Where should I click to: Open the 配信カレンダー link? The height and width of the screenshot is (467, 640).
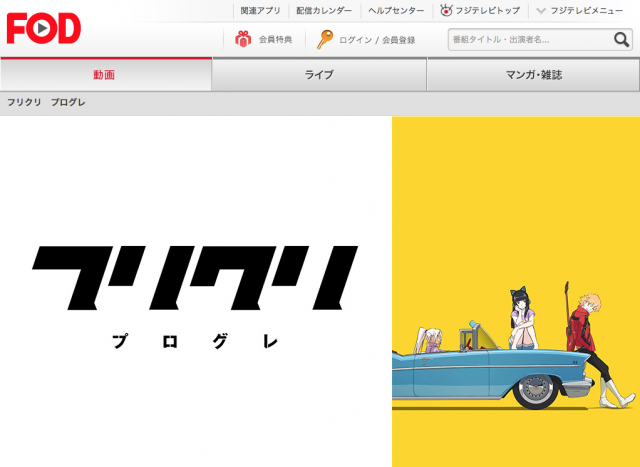(324, 11)
